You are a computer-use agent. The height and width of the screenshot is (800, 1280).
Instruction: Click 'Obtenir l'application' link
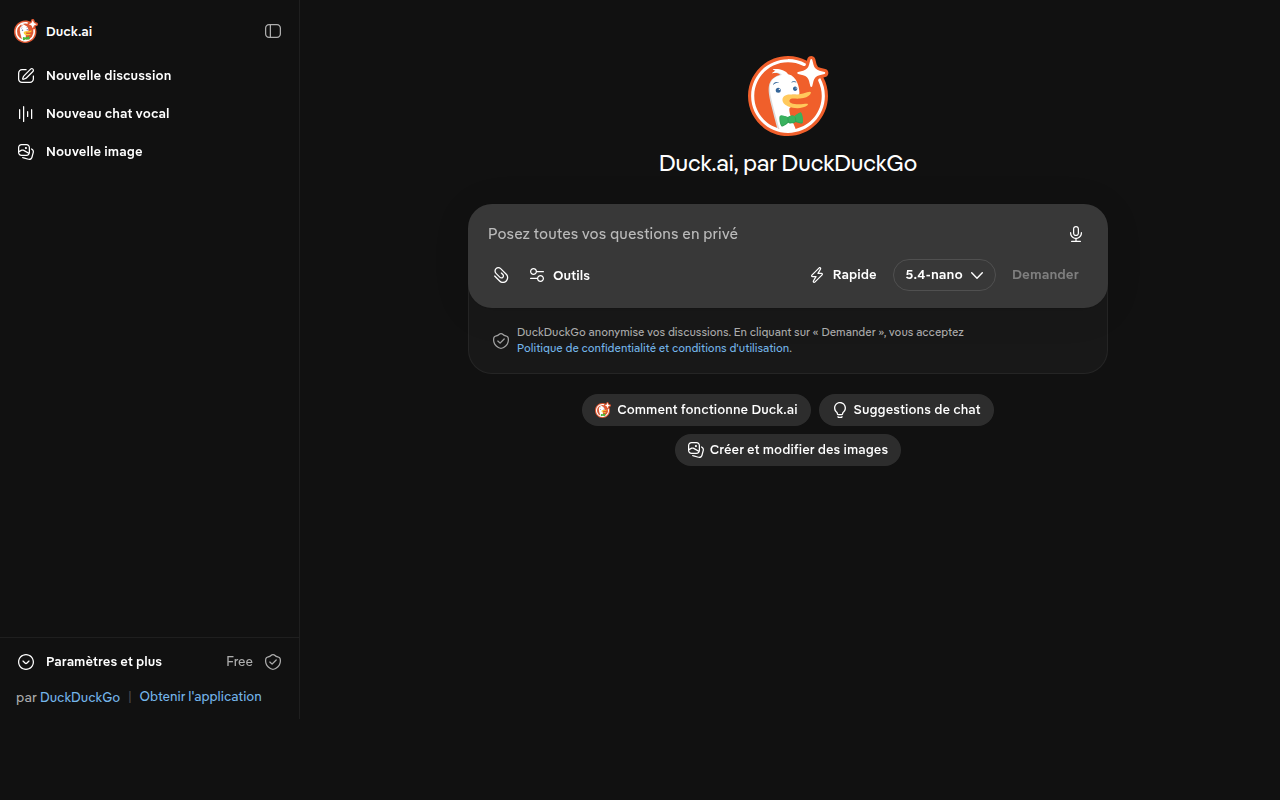(200, 697)
